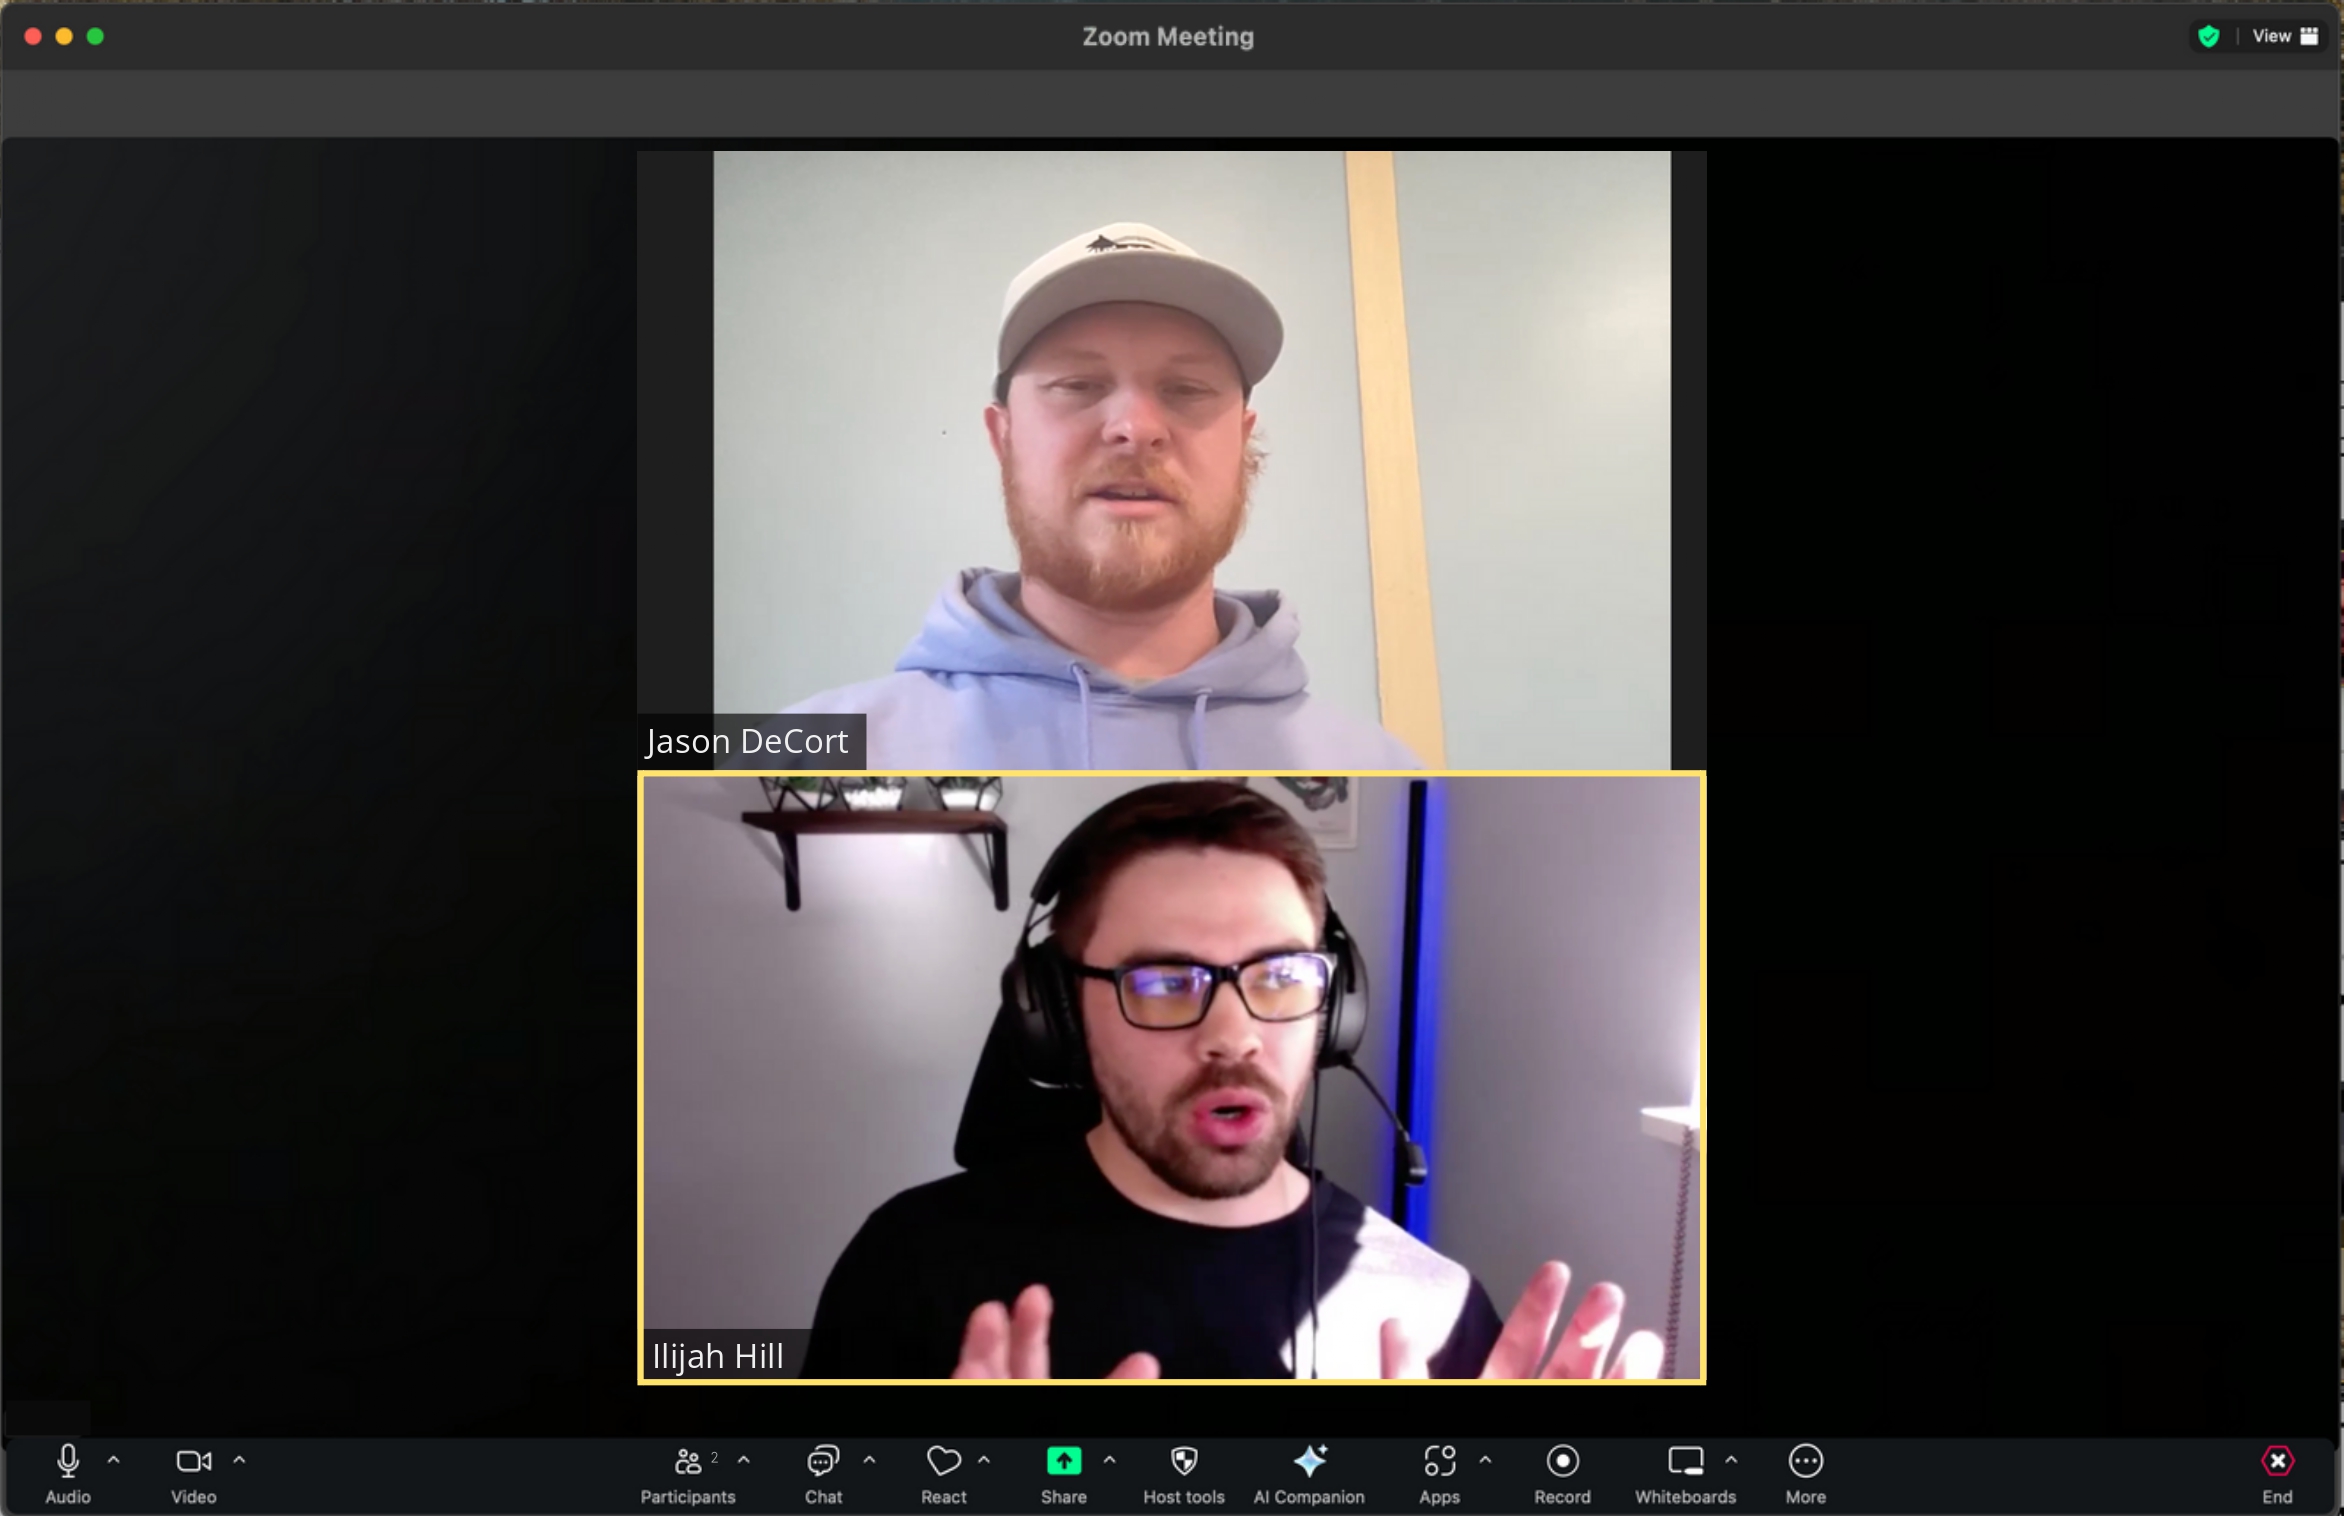Open Host tools shield menu

pyautogui.click(x=1184, y=1474)
